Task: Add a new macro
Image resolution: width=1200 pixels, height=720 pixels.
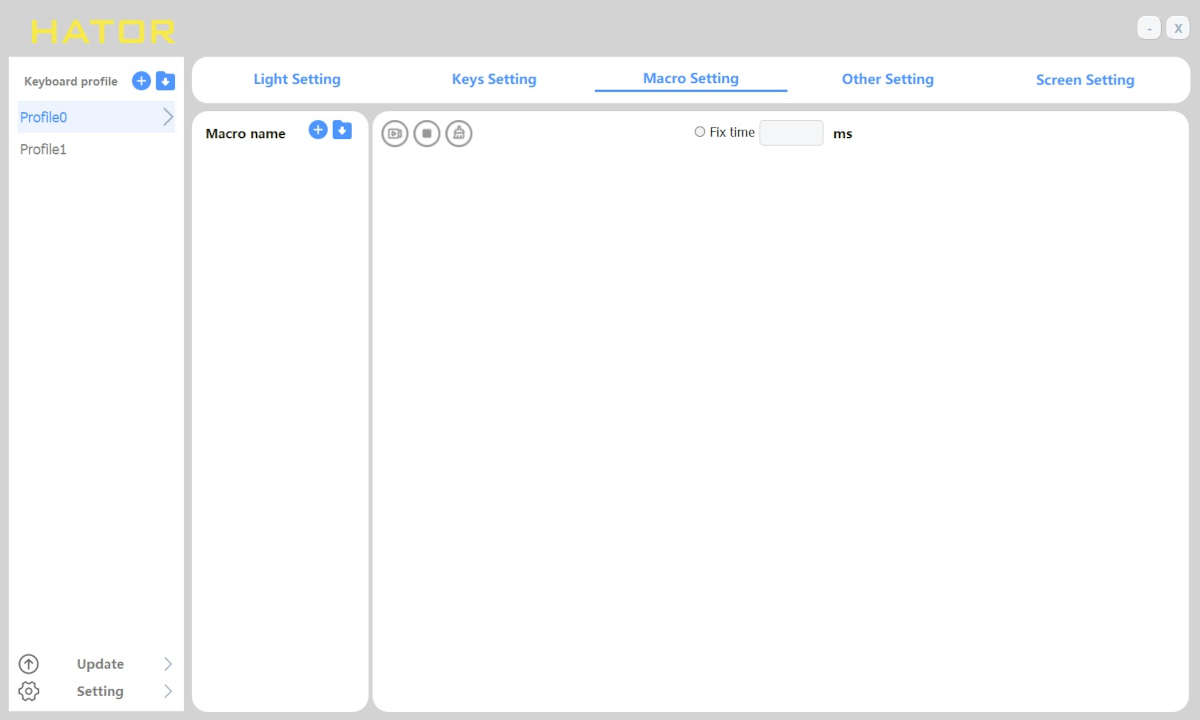Action: 318,129
